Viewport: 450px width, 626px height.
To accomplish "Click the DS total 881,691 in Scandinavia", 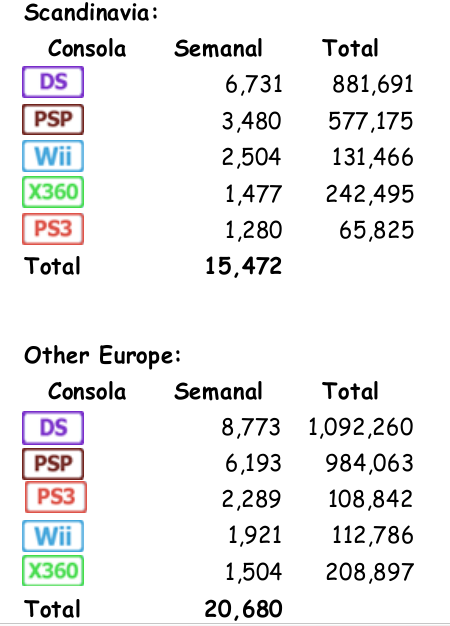I will click(x=373, y=84).
